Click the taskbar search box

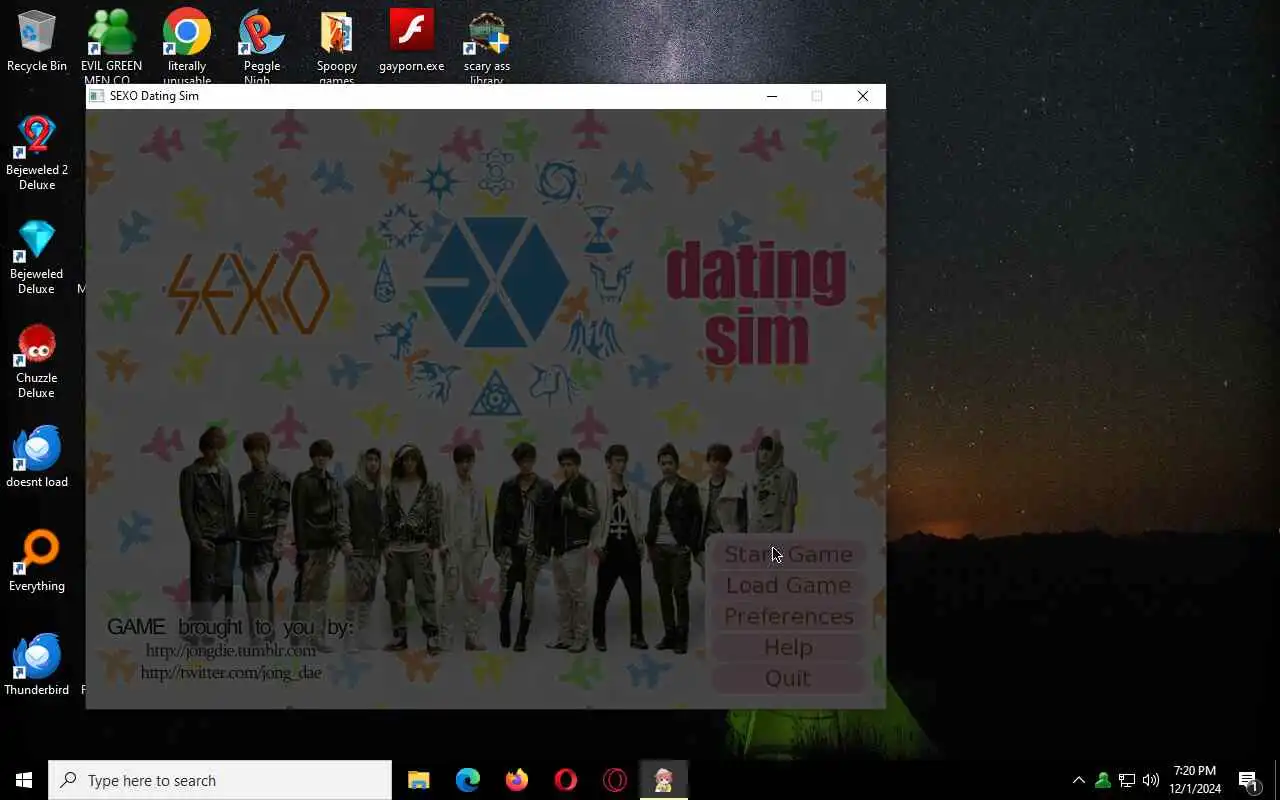click(x=220, y=780)
